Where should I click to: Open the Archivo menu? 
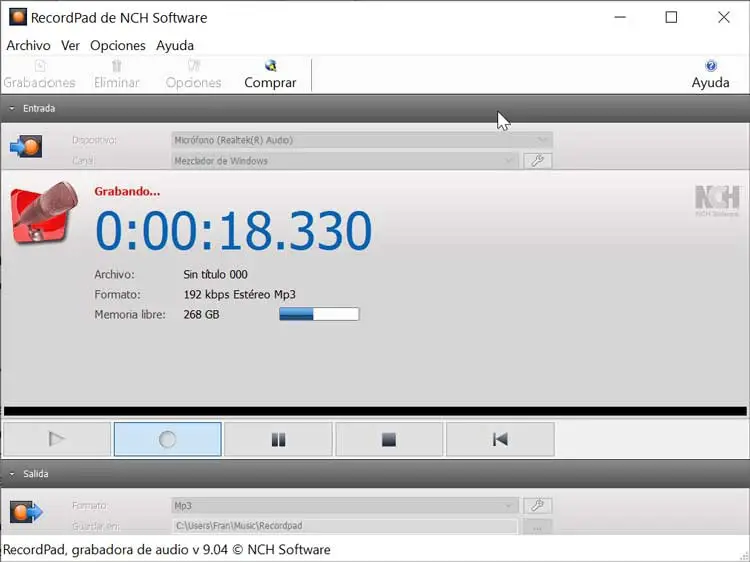point(28,45)
